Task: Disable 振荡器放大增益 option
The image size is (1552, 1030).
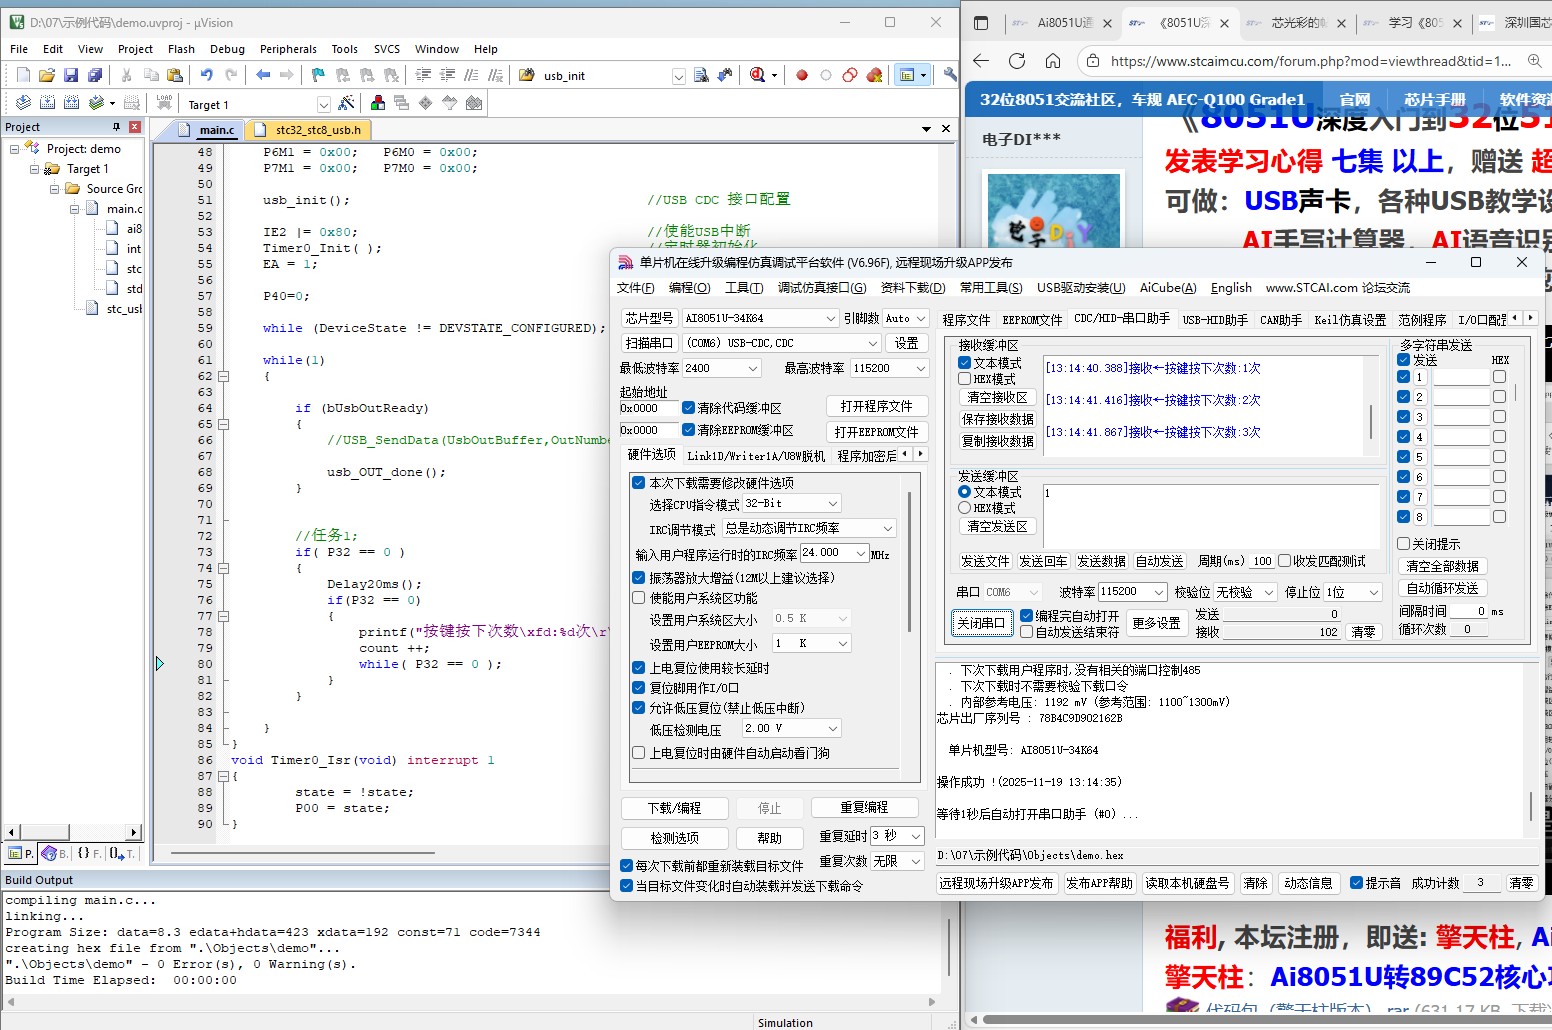Action: [639, 577]
